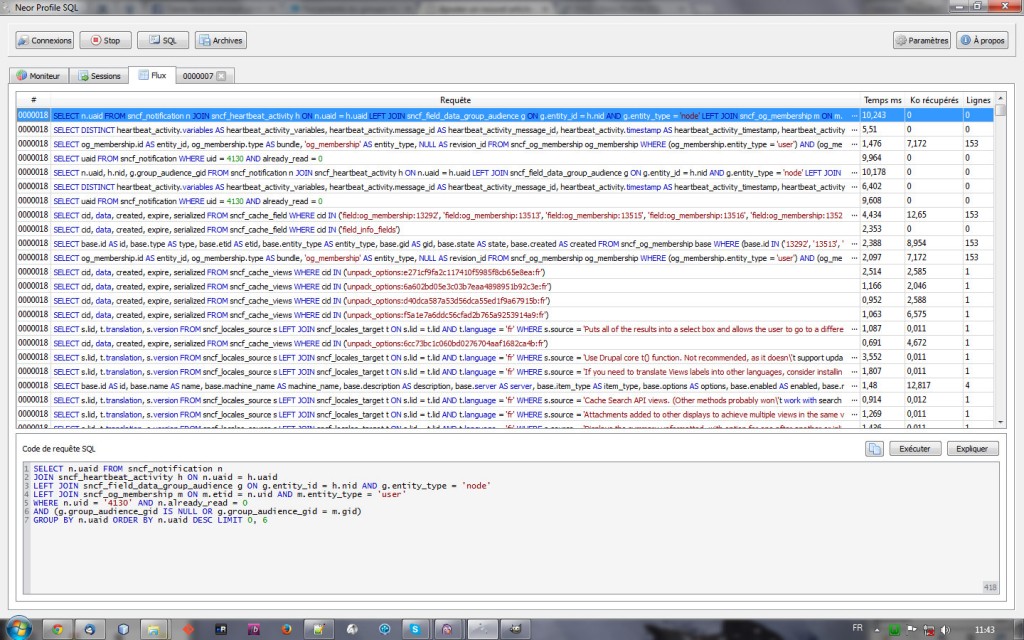Click the Expliquer button

[972, 449]
